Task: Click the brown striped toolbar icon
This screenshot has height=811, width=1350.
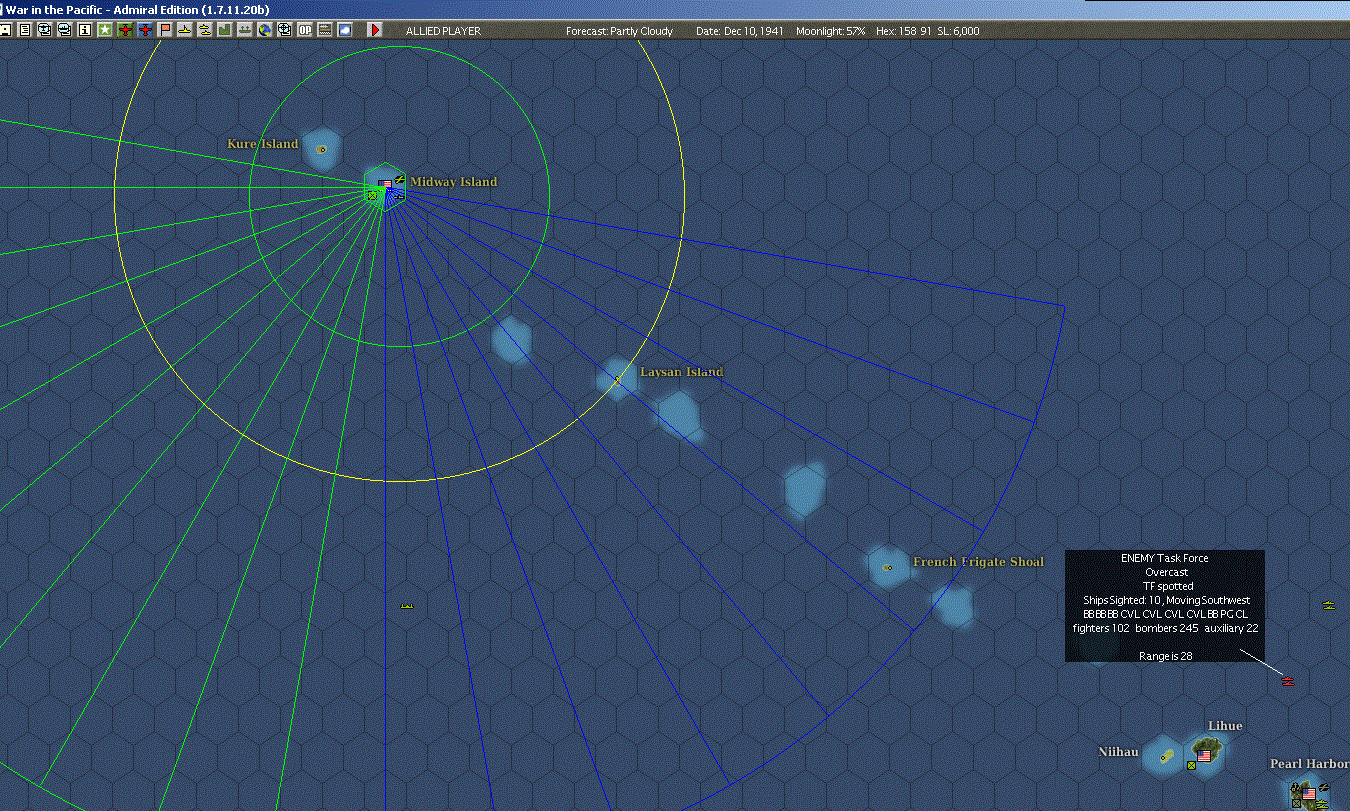Action: [324, 30]
